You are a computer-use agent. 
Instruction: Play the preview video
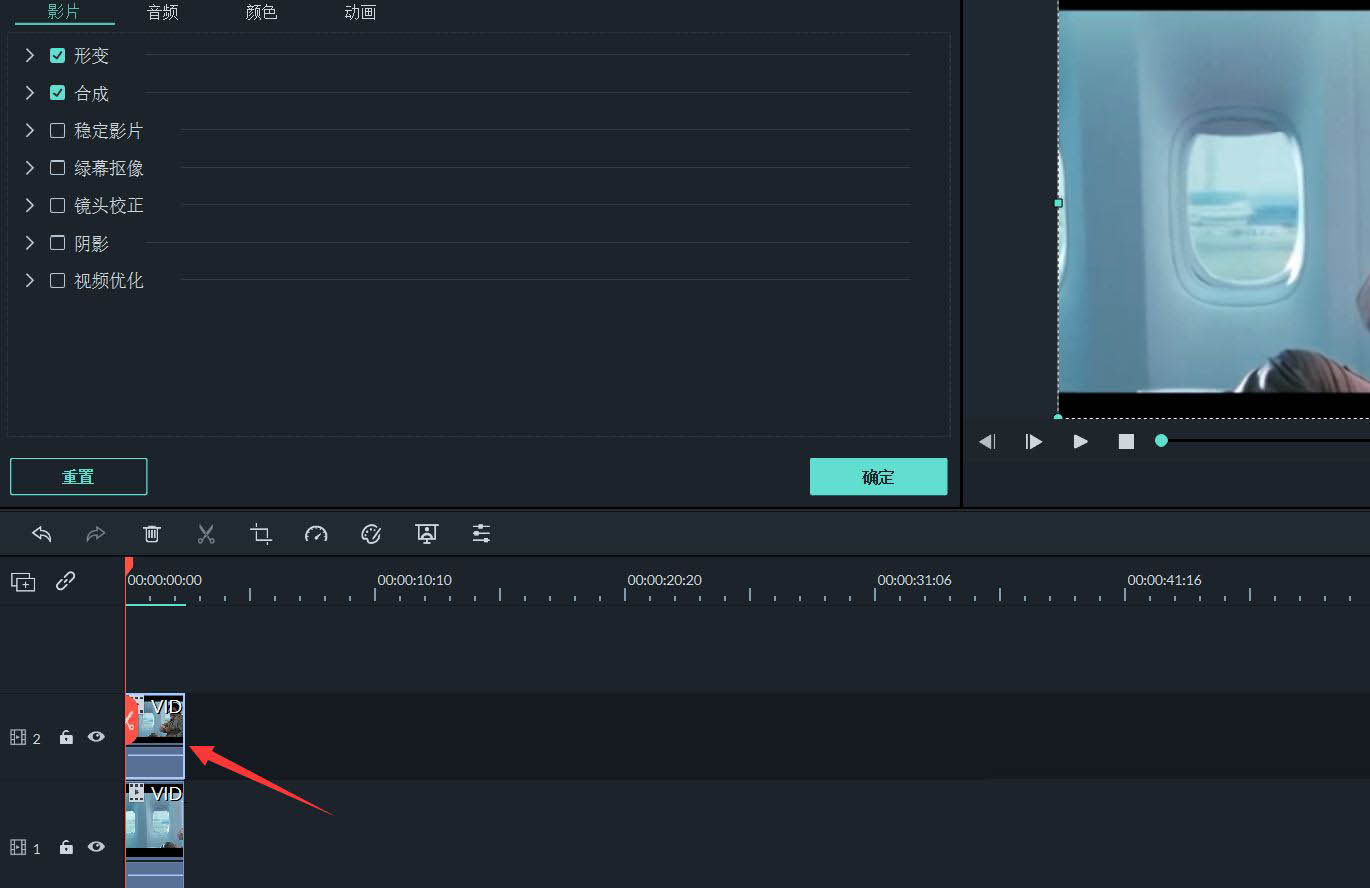click(1081, 442)
